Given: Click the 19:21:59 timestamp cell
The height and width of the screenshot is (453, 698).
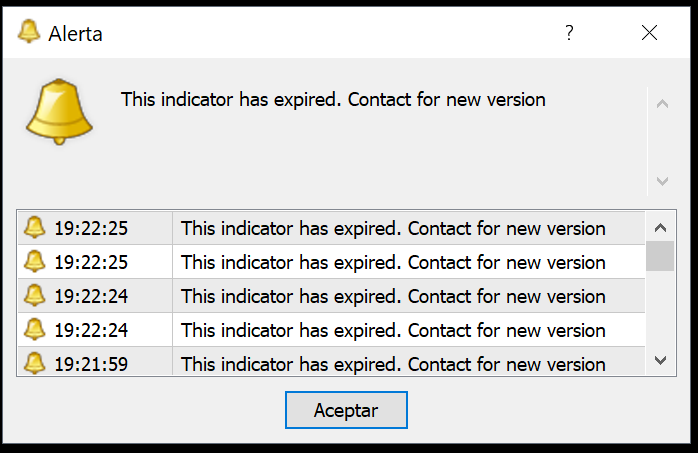Looking at the screenshot, I should pos(91,364).
